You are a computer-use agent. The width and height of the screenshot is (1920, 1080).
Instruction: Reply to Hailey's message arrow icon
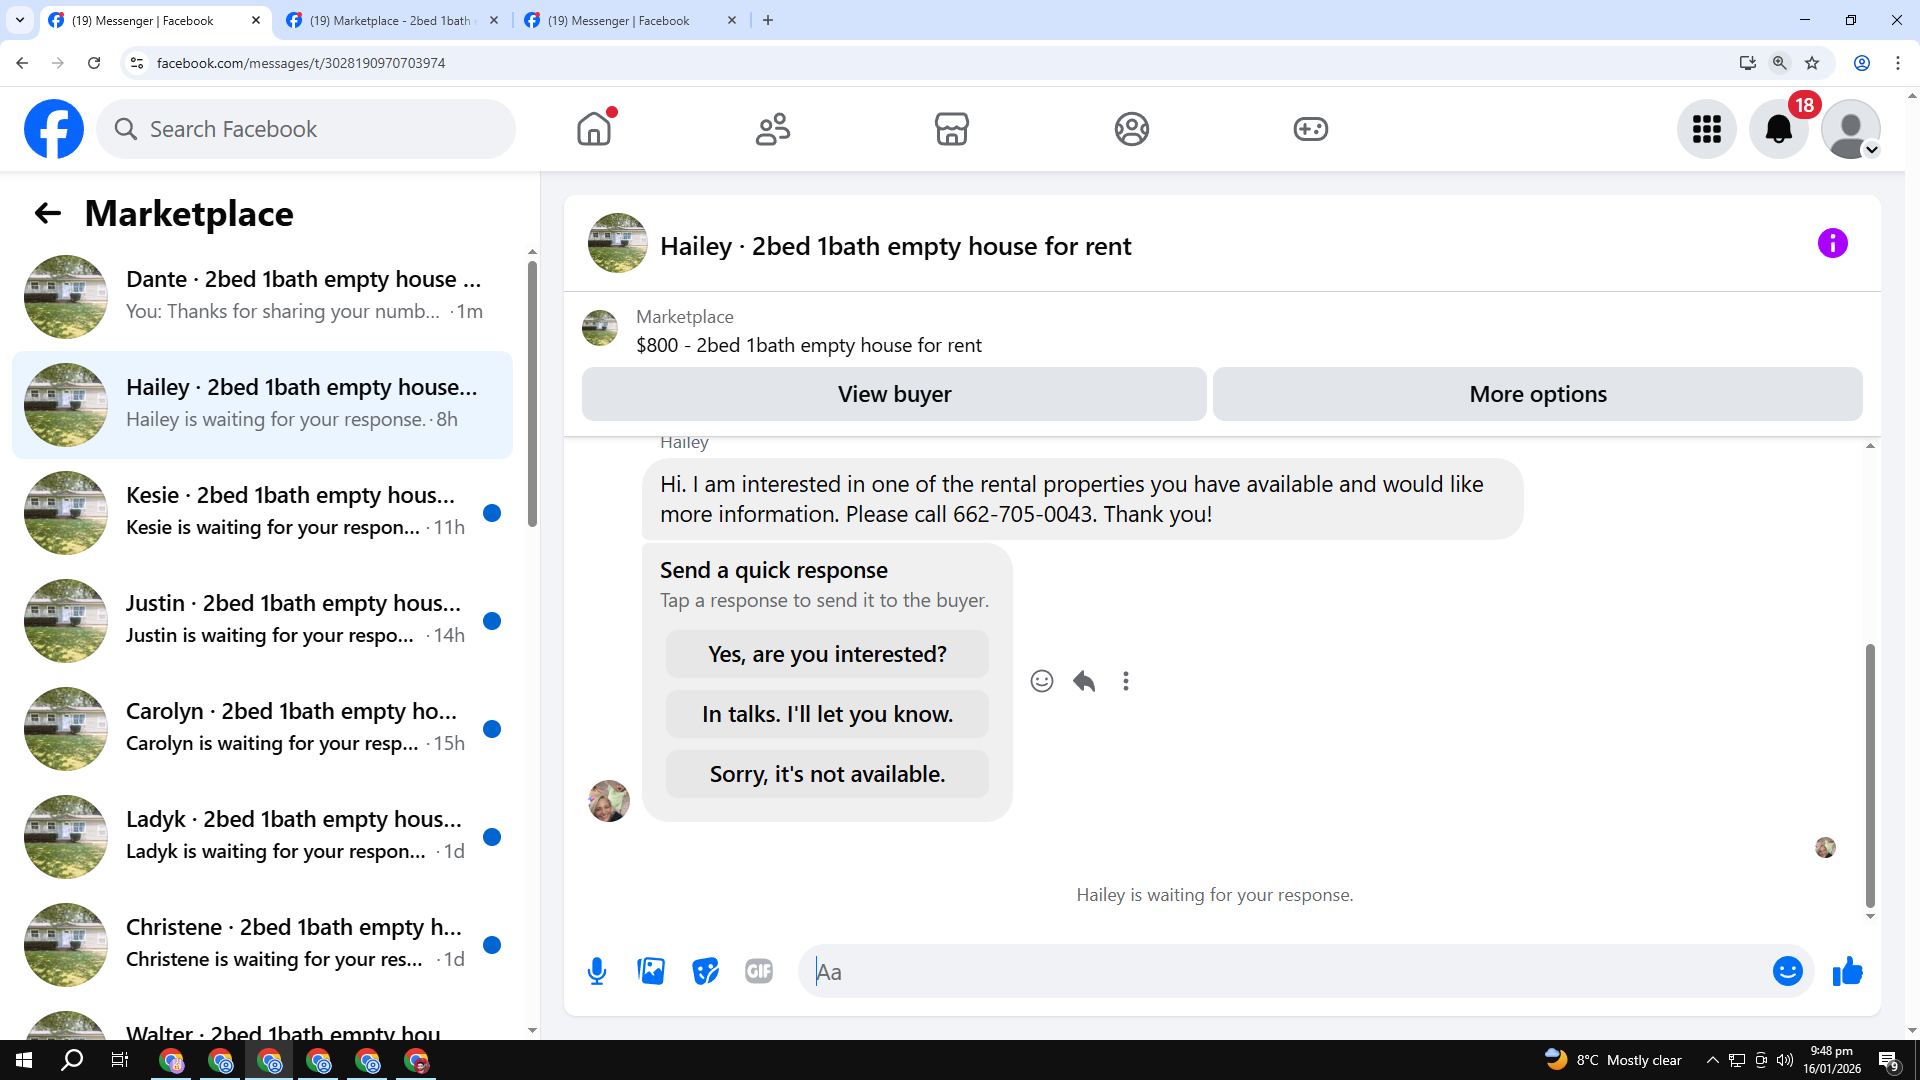click(1084, 681)
